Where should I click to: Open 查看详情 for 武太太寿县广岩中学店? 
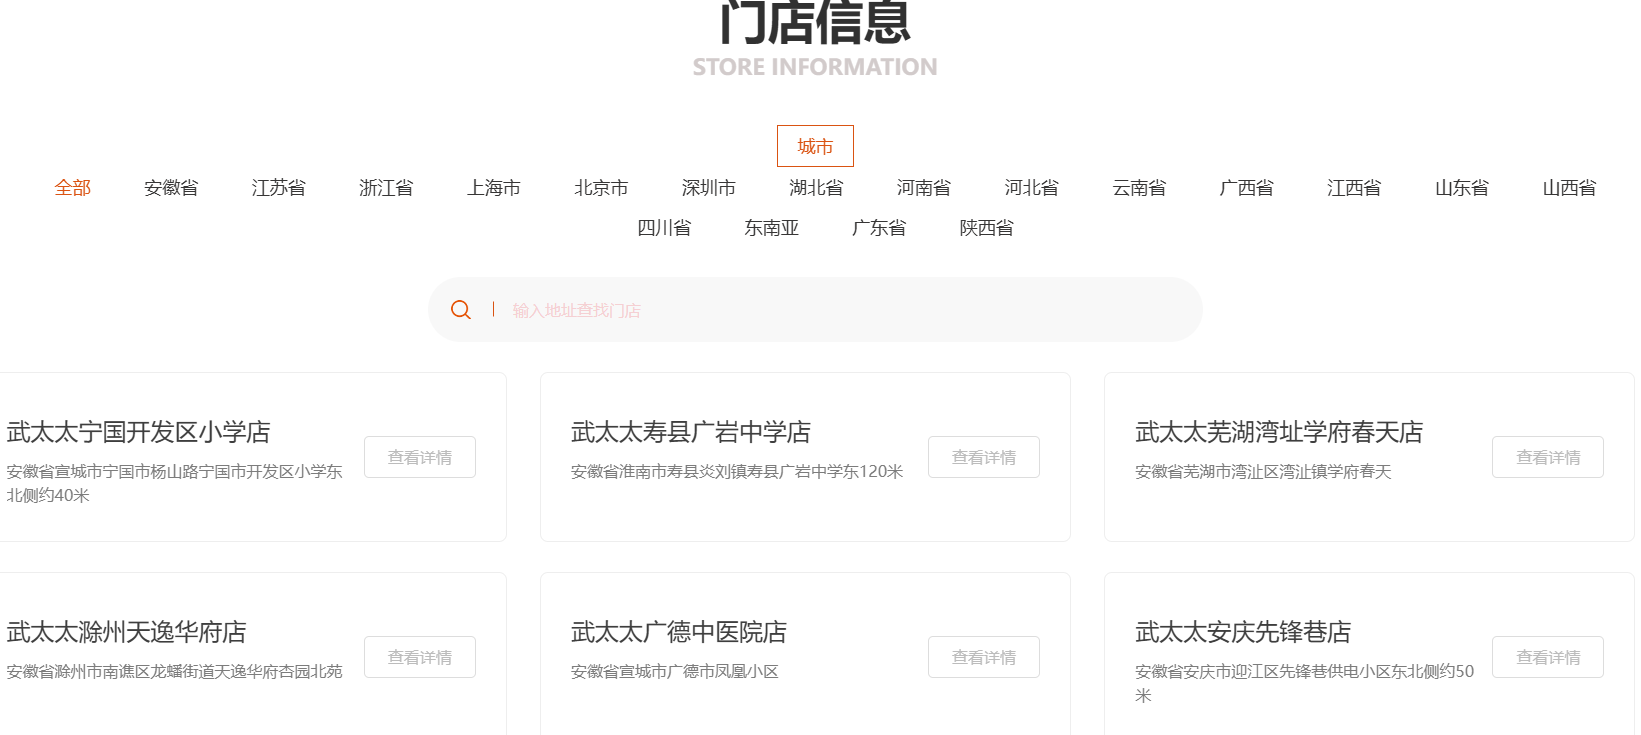point(983,457)
